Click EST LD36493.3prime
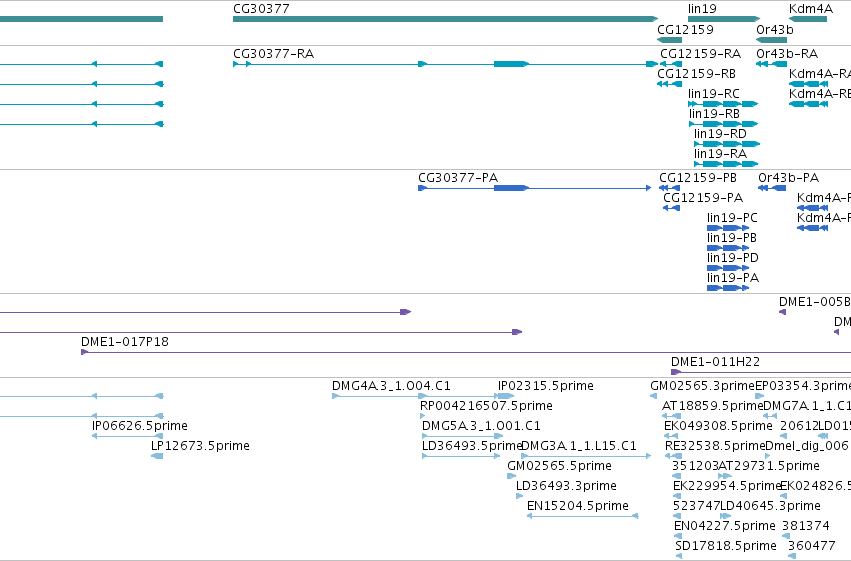This screenshot has height=561, width=851. point(519,496)
